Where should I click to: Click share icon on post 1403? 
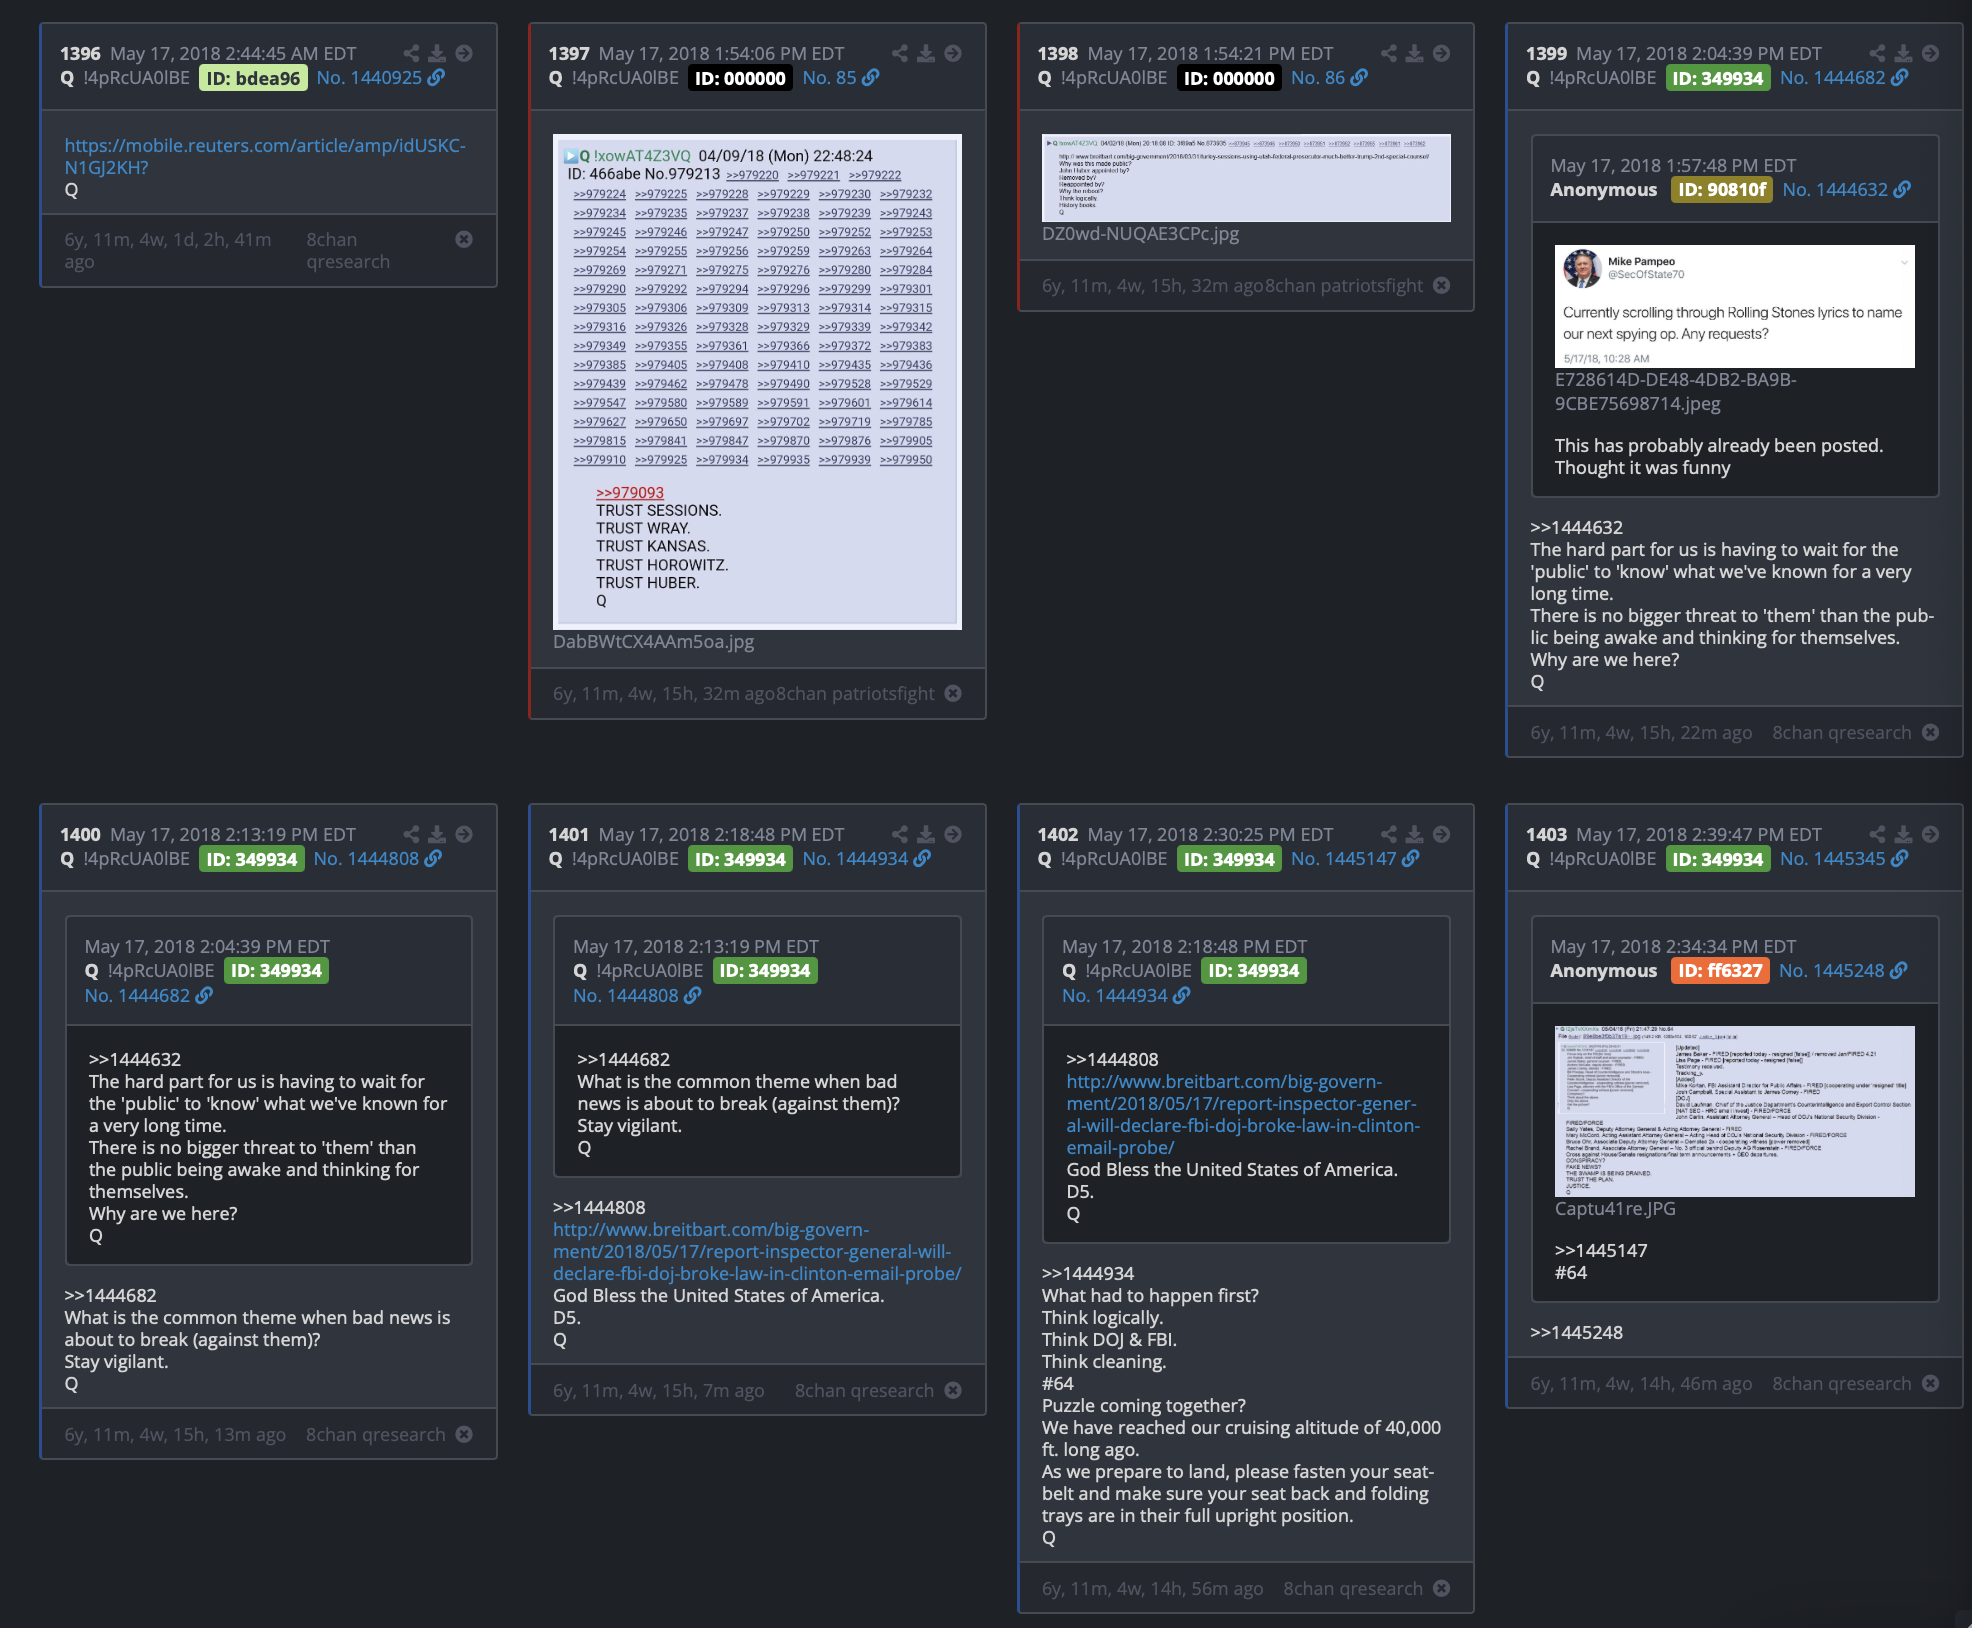tap(1877, 835)
